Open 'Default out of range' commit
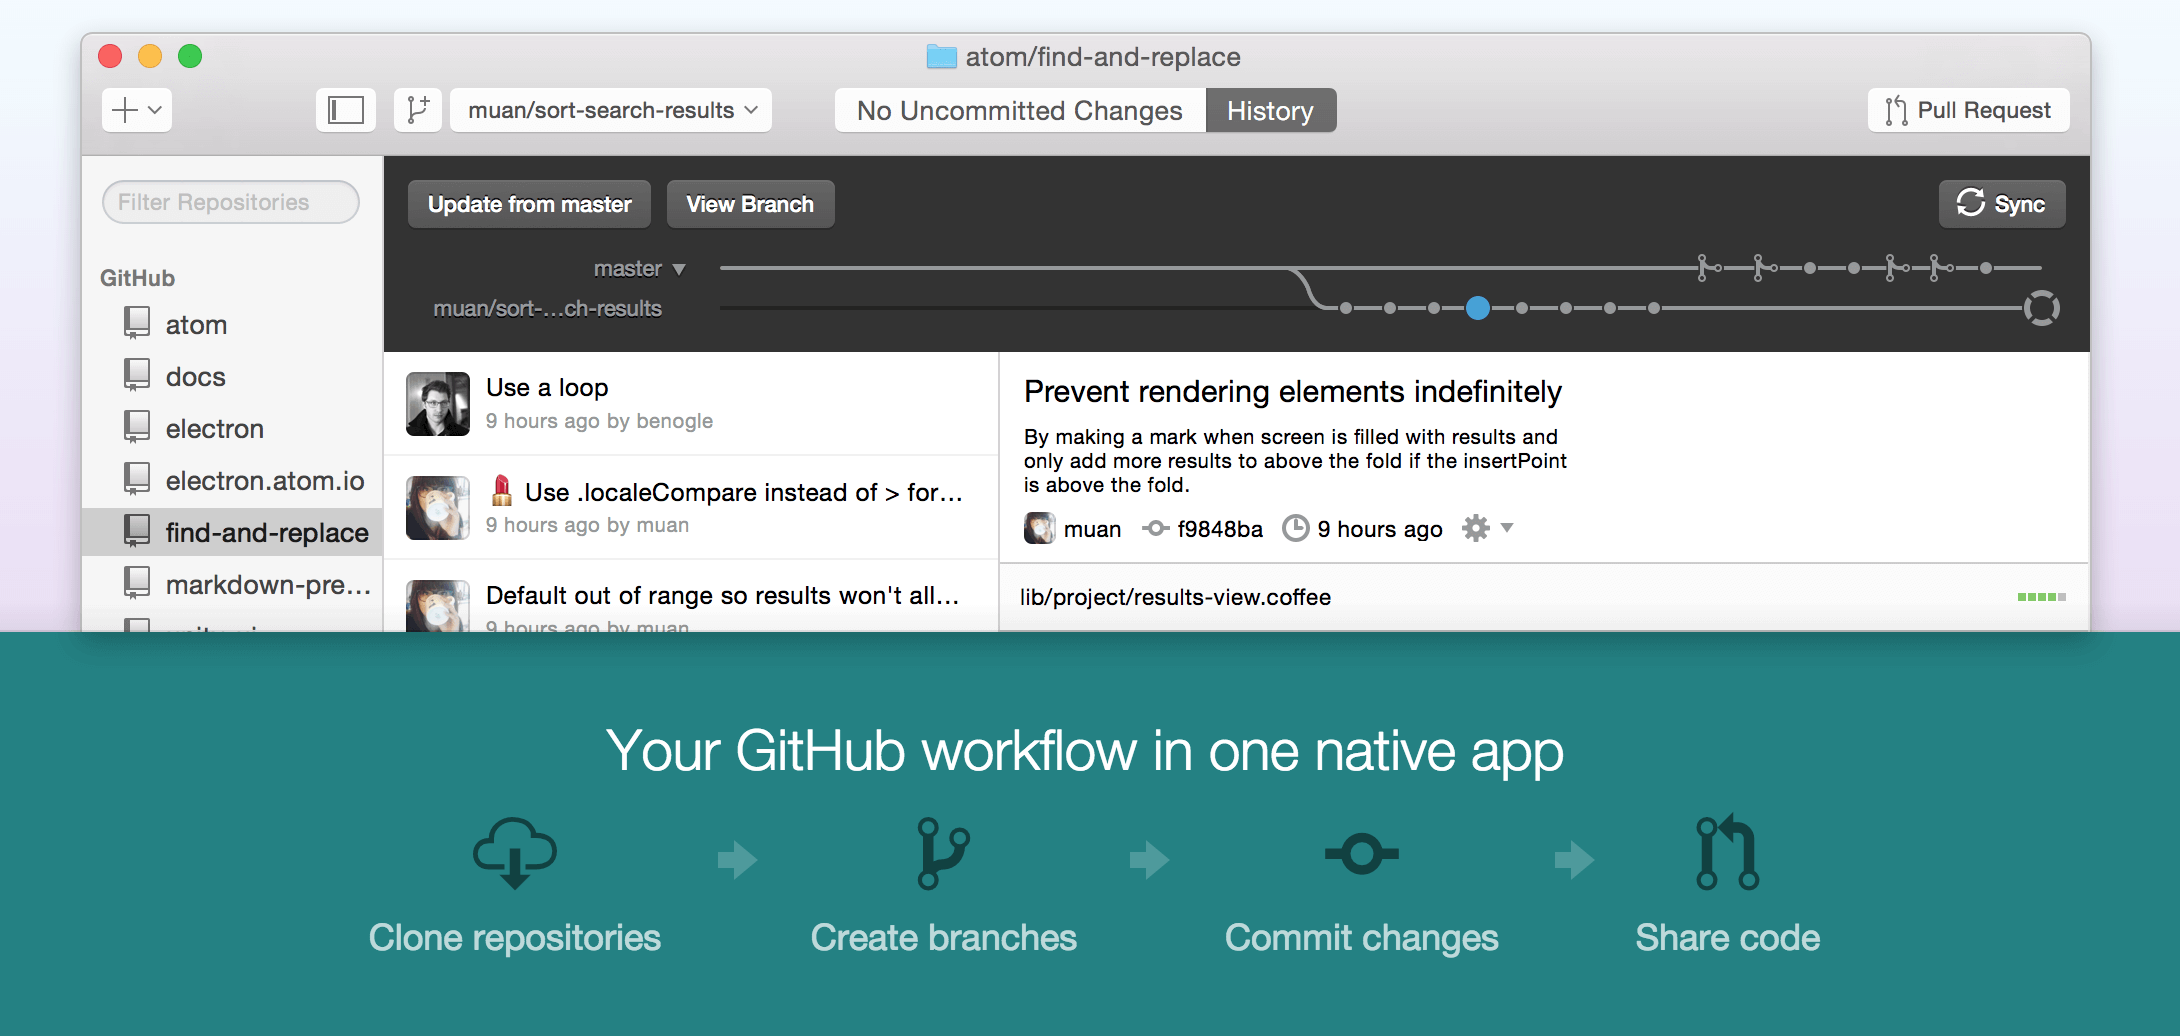 click(691, 596)
